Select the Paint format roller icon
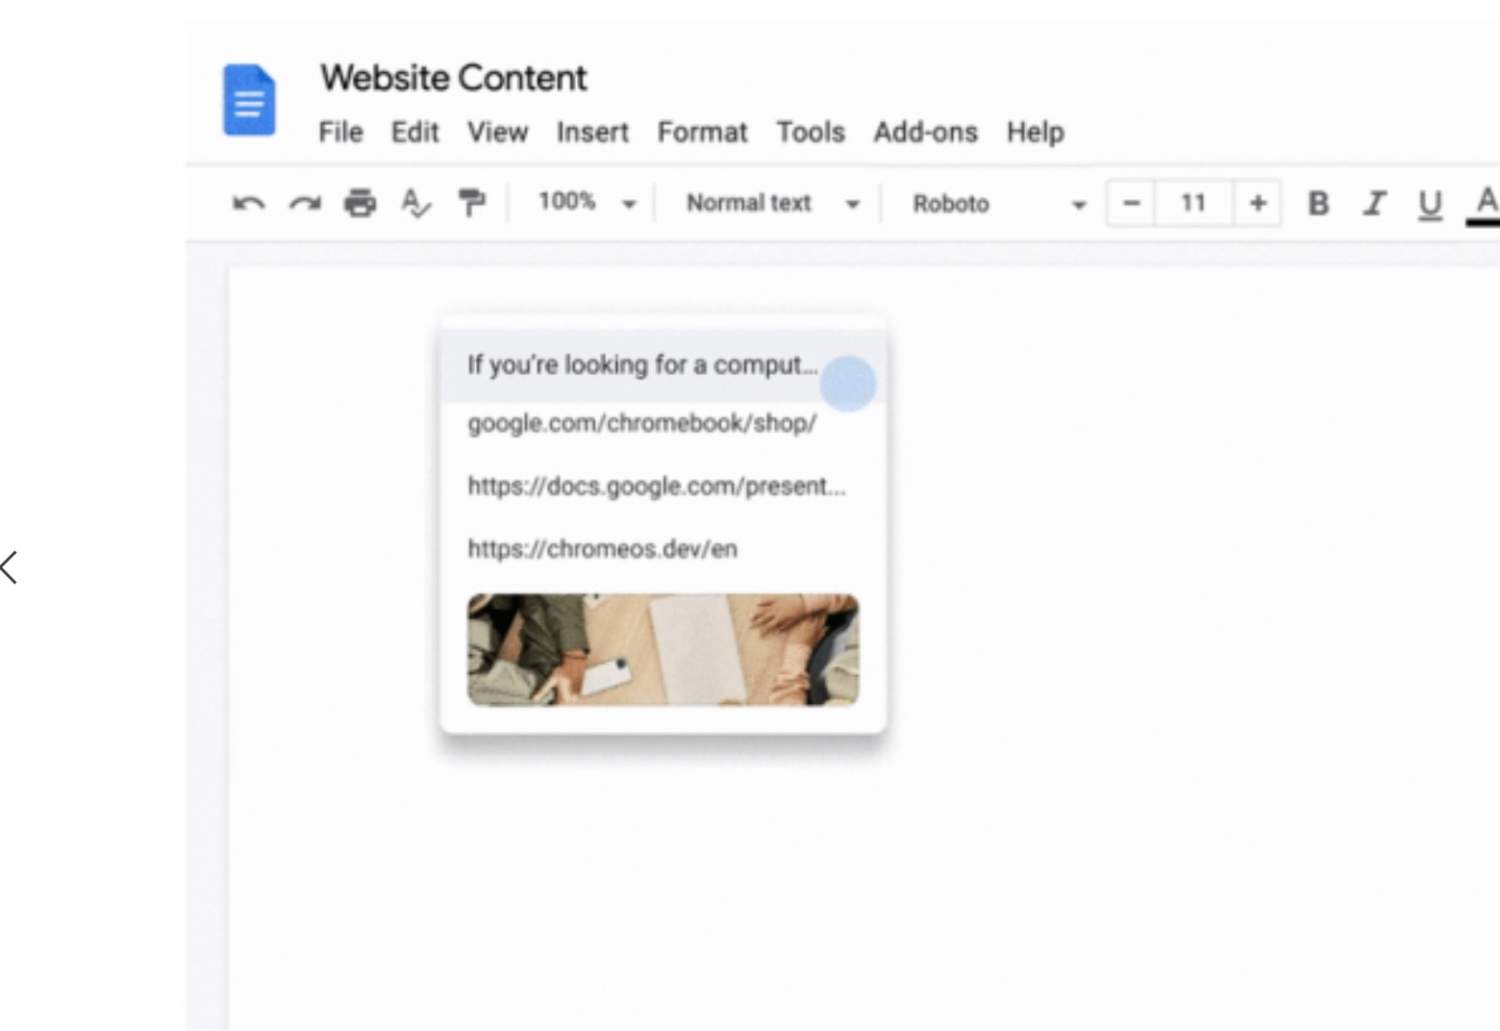Viewport: 1500px width, 1031px height. click(x=471, y=203)
